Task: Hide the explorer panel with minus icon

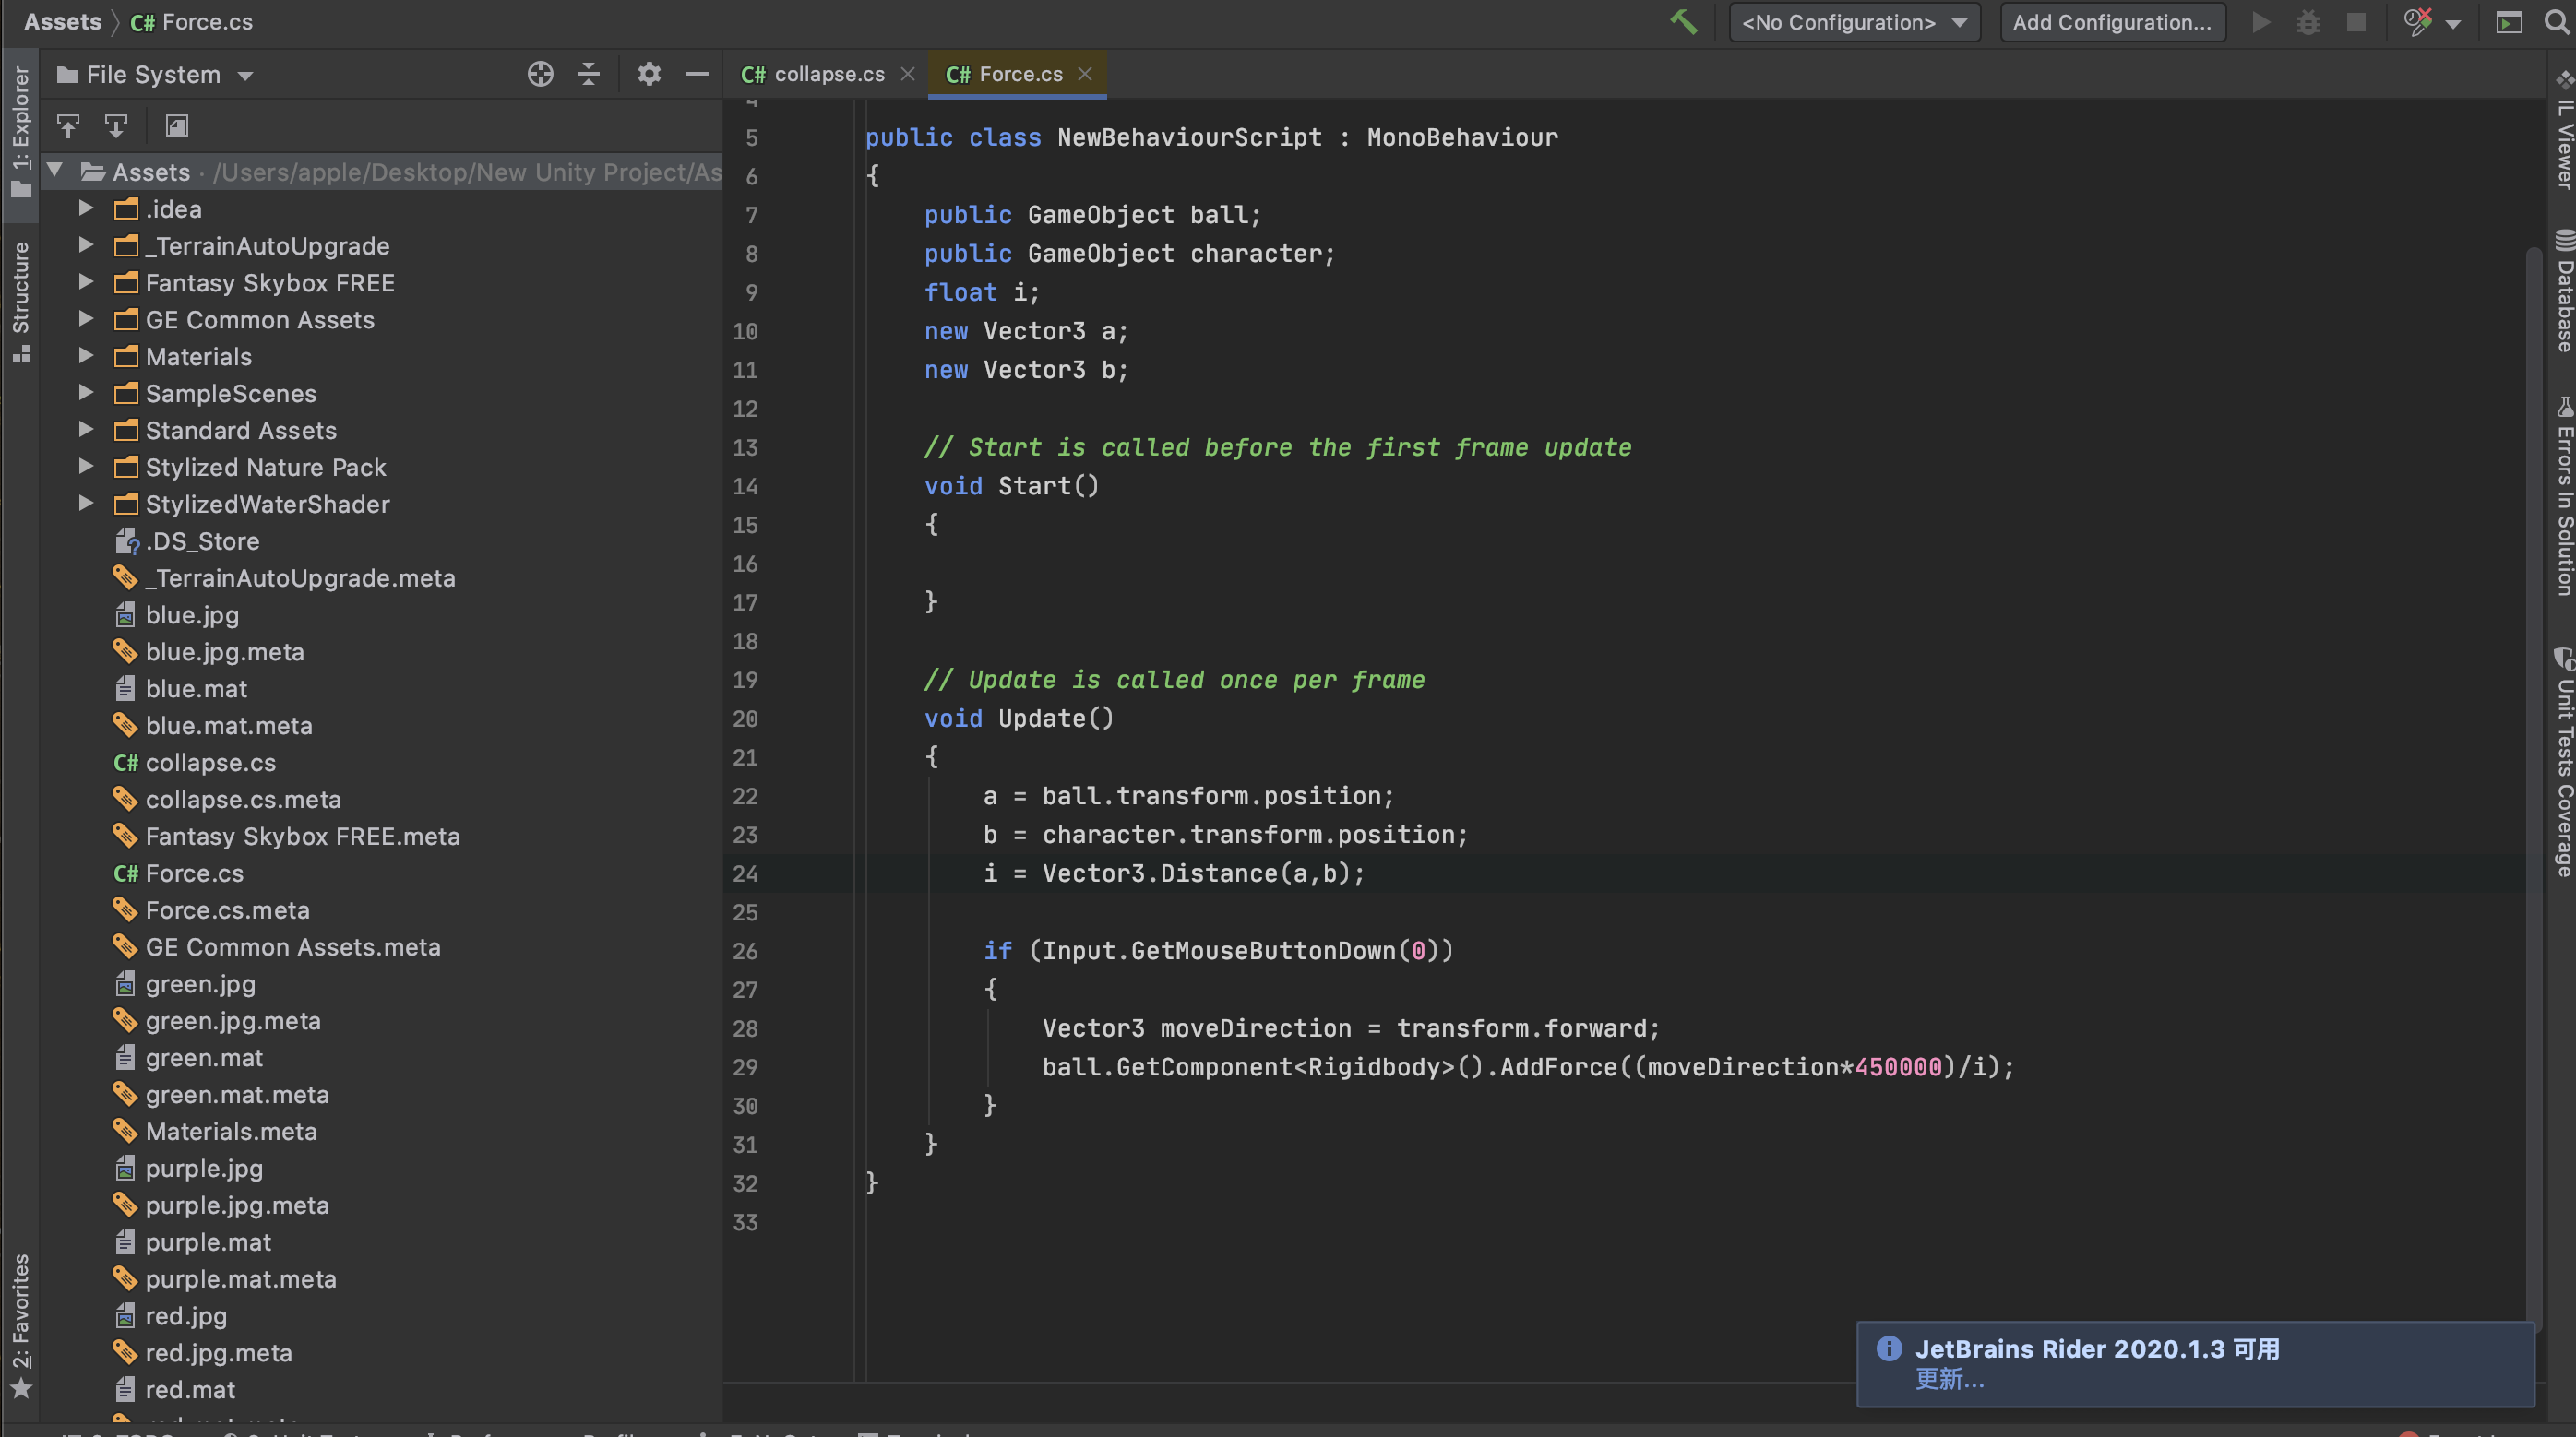Action: [x=697, y=74]
